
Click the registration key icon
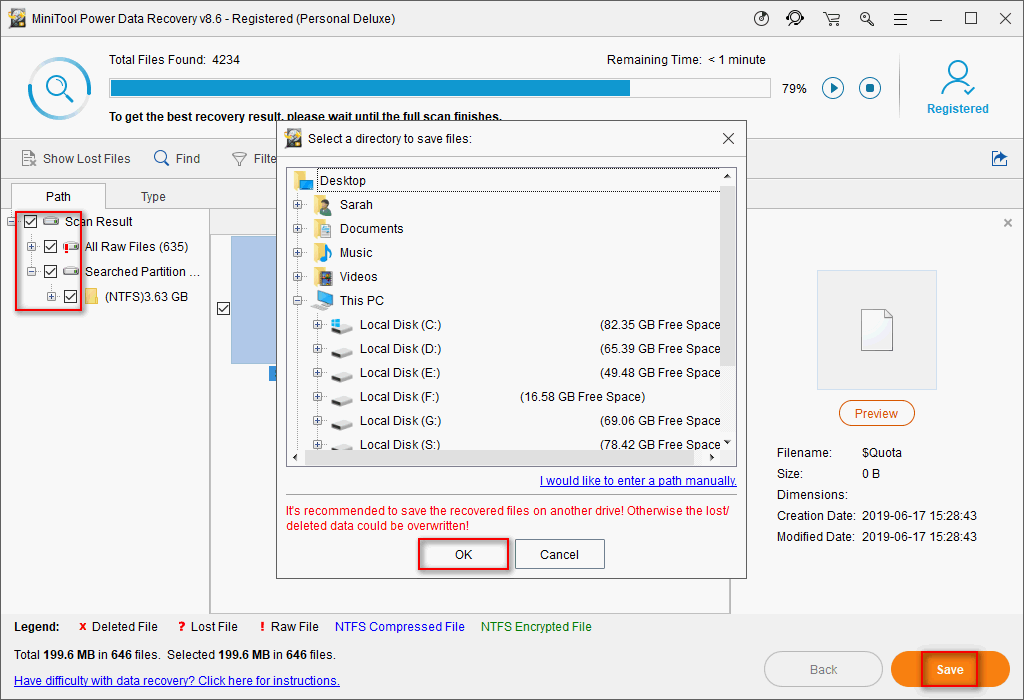point(866,19)
